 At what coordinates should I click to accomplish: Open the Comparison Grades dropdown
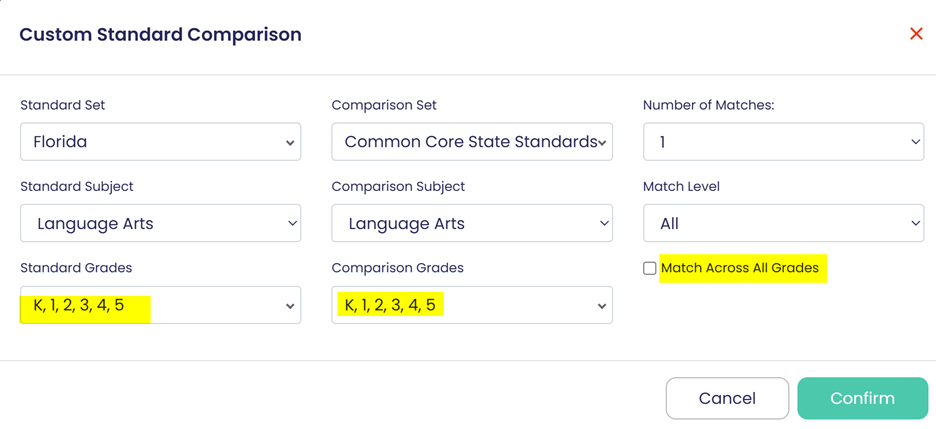[x=472, y=306]
